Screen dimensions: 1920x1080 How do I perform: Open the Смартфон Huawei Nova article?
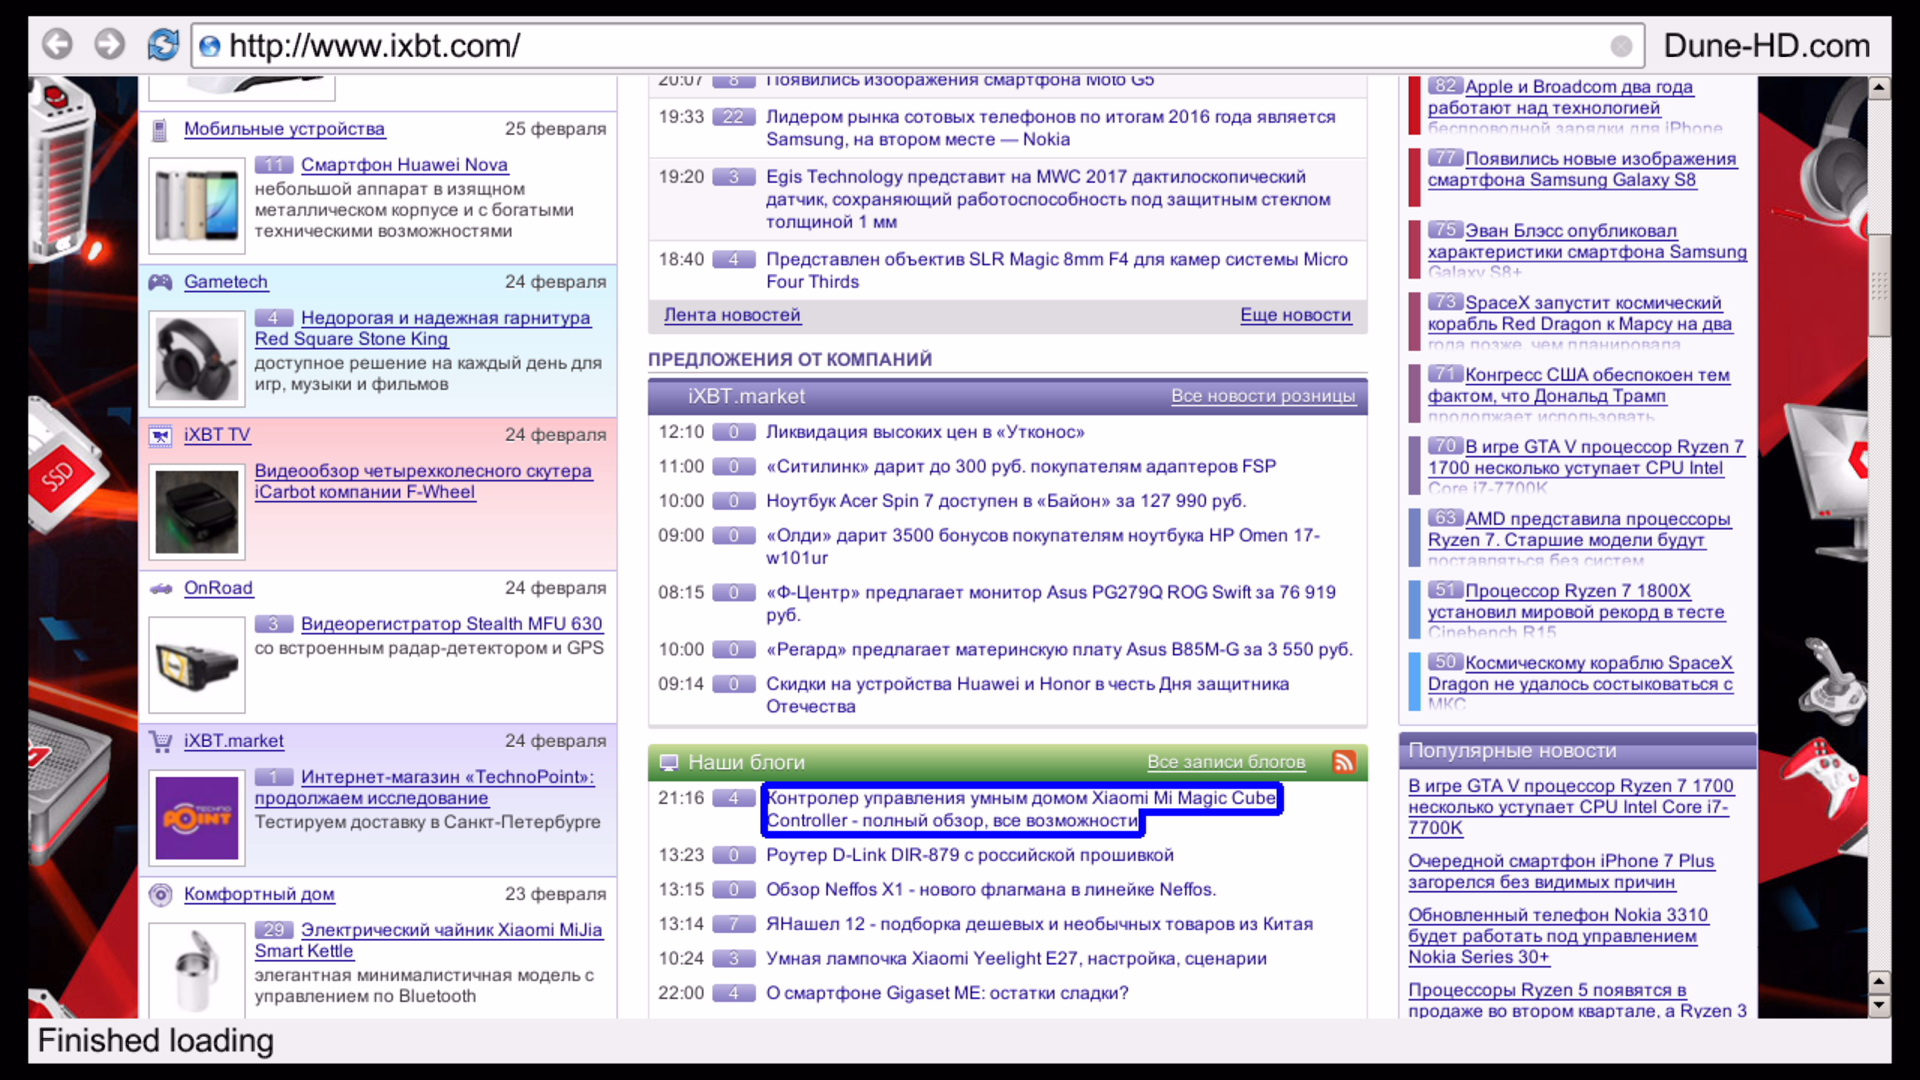tap(404, 165)
